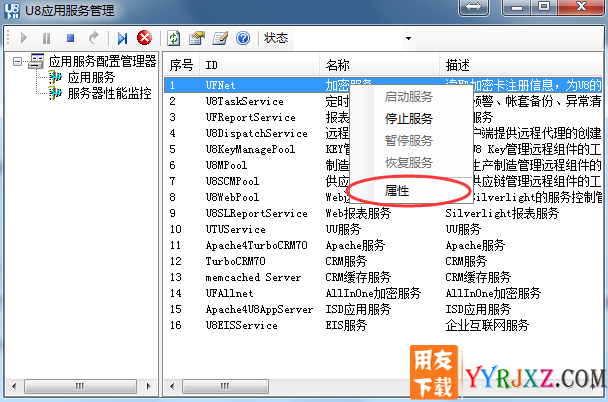Choose 停止服务 in context menu
608x402 pixels.
coord(409,119)
